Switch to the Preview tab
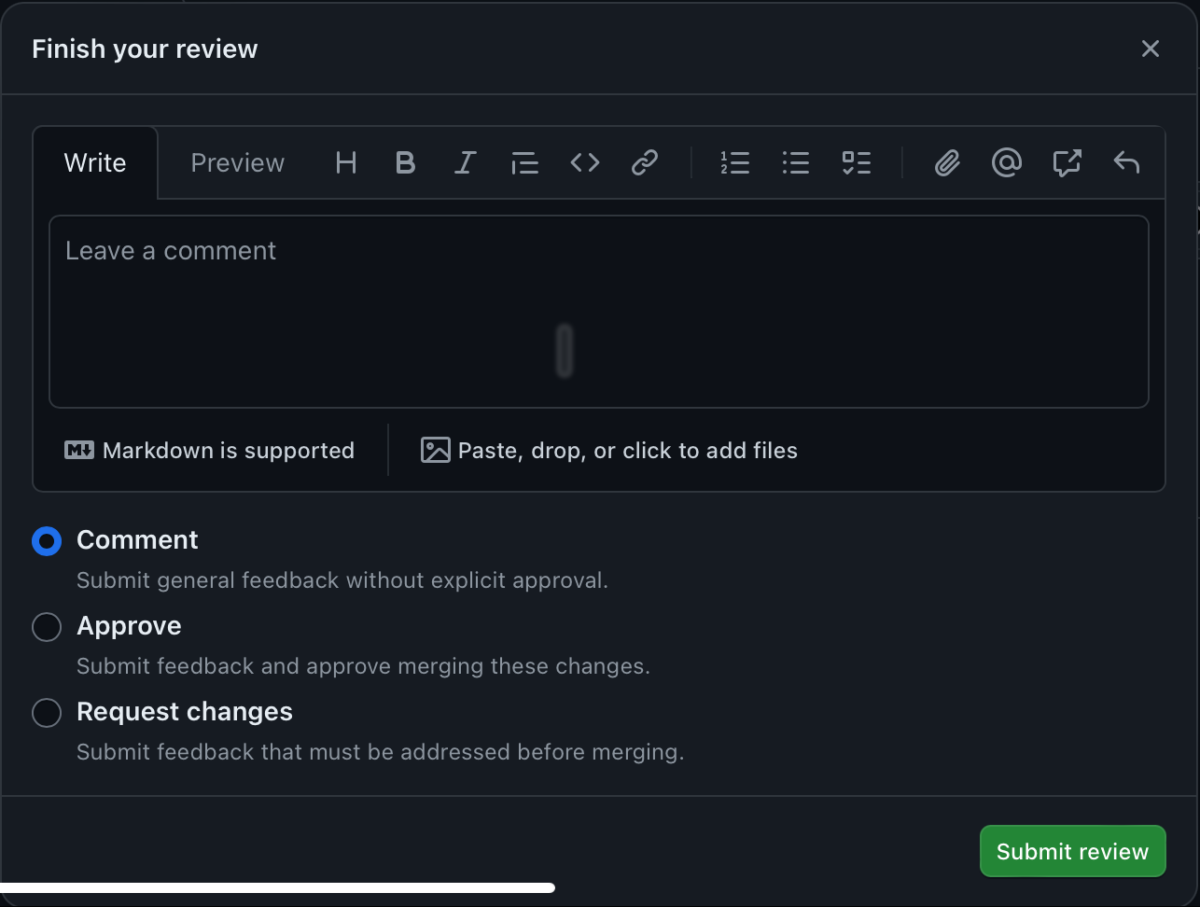The image size is (1200, 907). coord(237,163)
